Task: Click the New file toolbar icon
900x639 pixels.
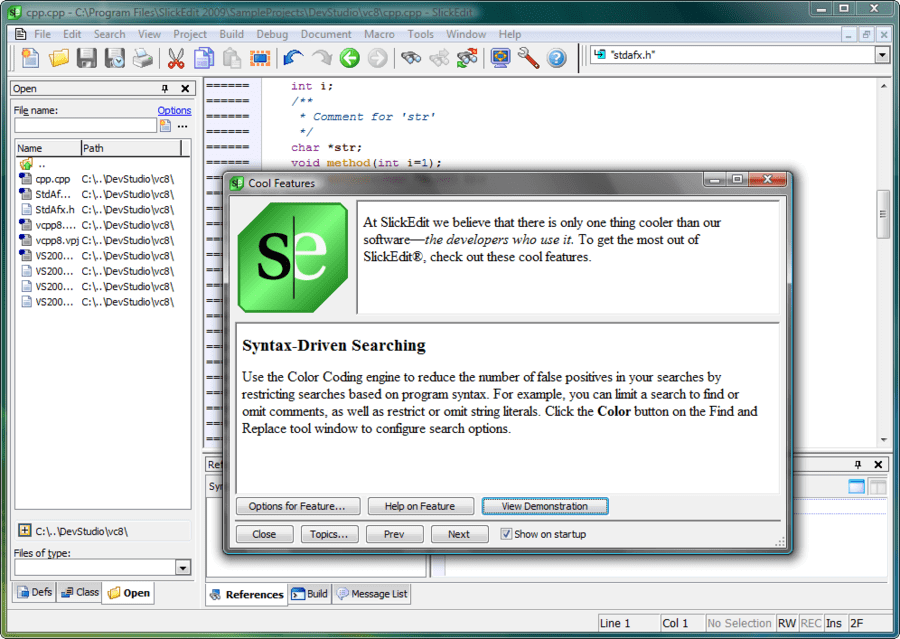Action: (30, 58)
